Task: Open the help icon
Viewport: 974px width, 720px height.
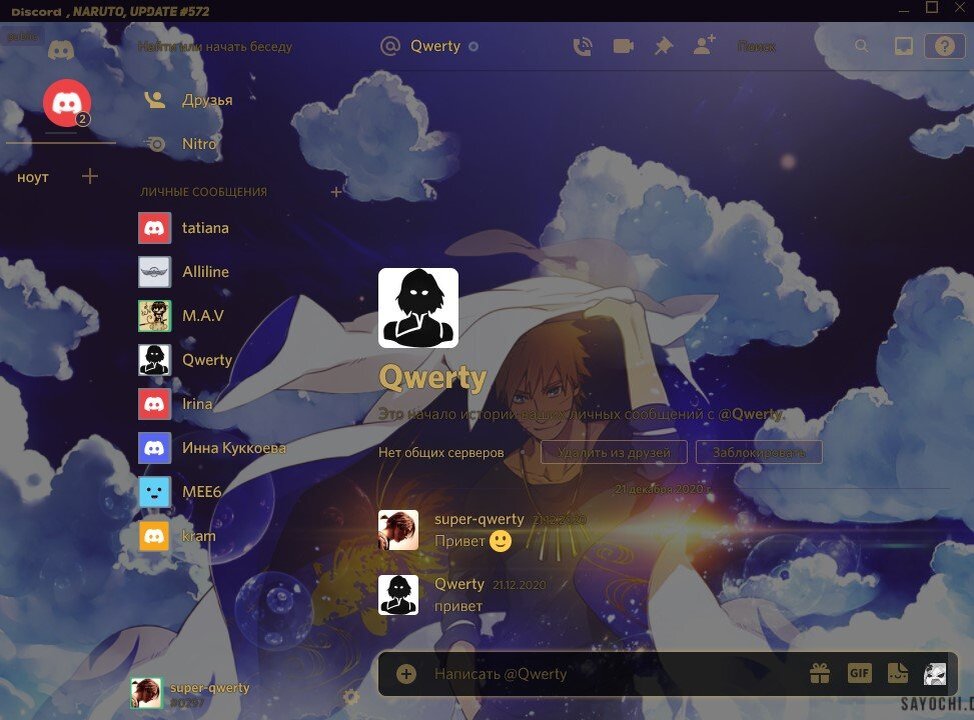Action: pyautogui.click(x=944, y=46)
